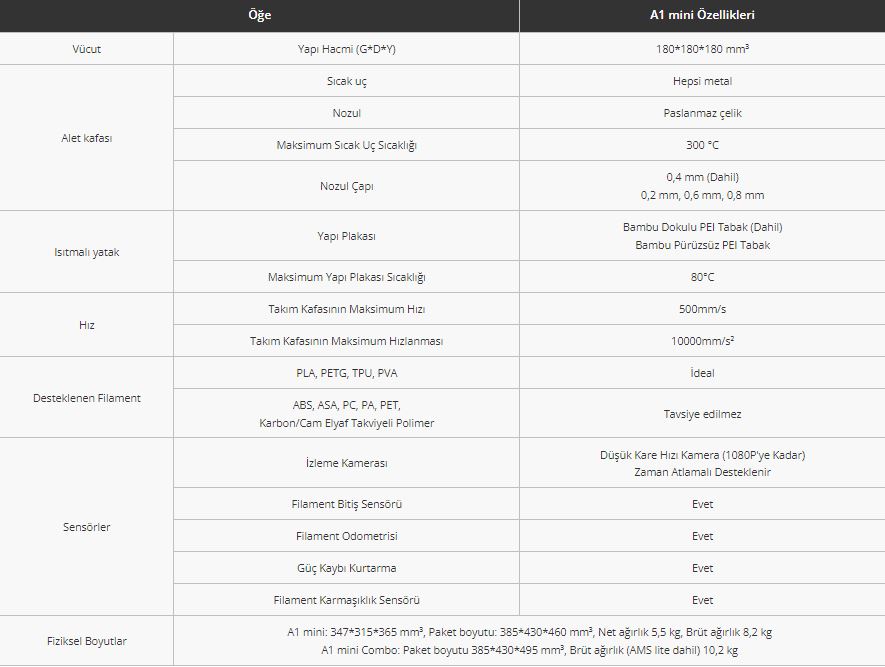Click the "Nozul Çapı" row label
Image resolution: width=885 pixels, height=667 pixels.
[x=346, y=186]
